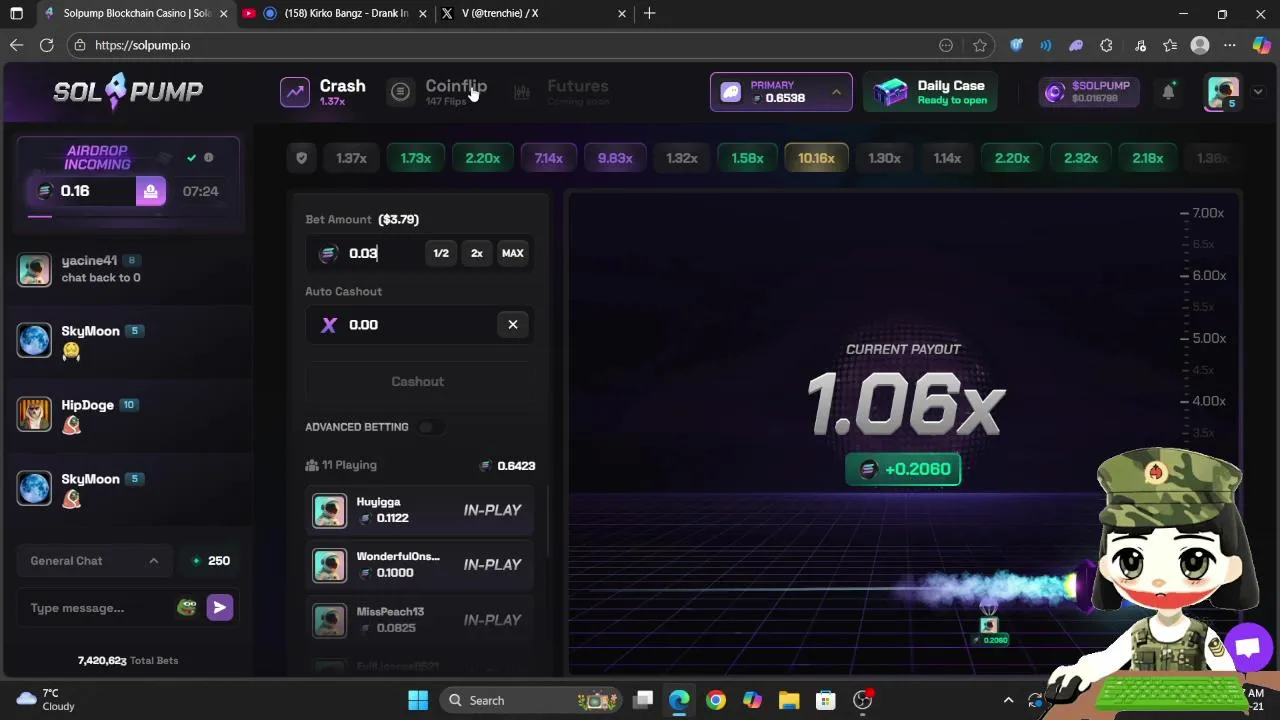Click HipDoge's chat avatar

coord(34,414)
